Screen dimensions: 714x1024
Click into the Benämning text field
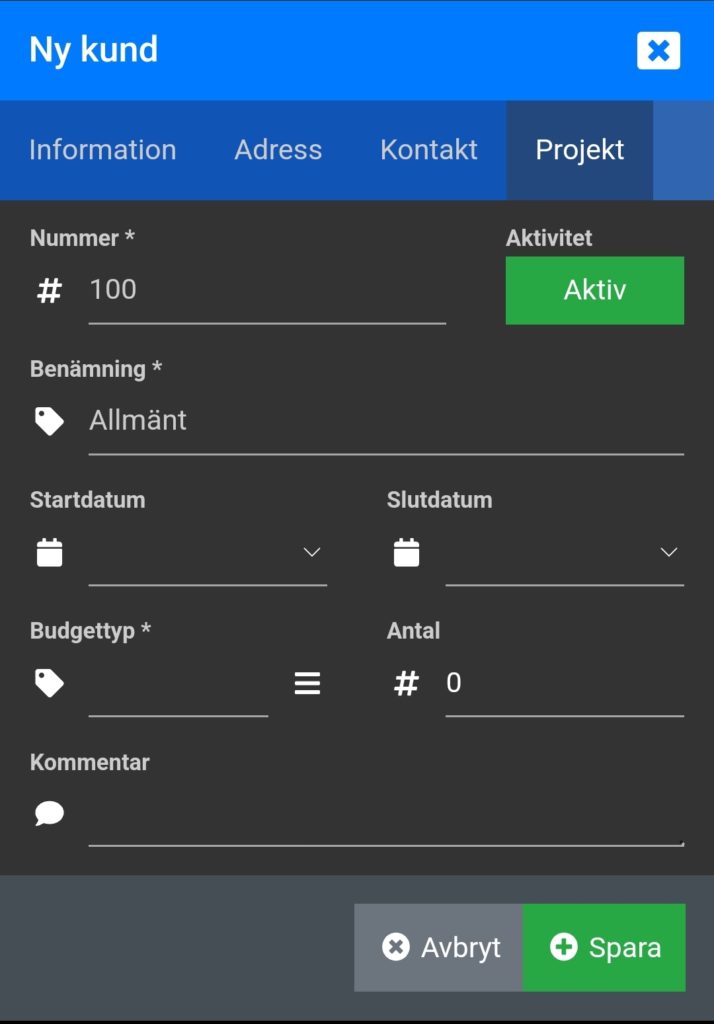click(x=386, y=421)
